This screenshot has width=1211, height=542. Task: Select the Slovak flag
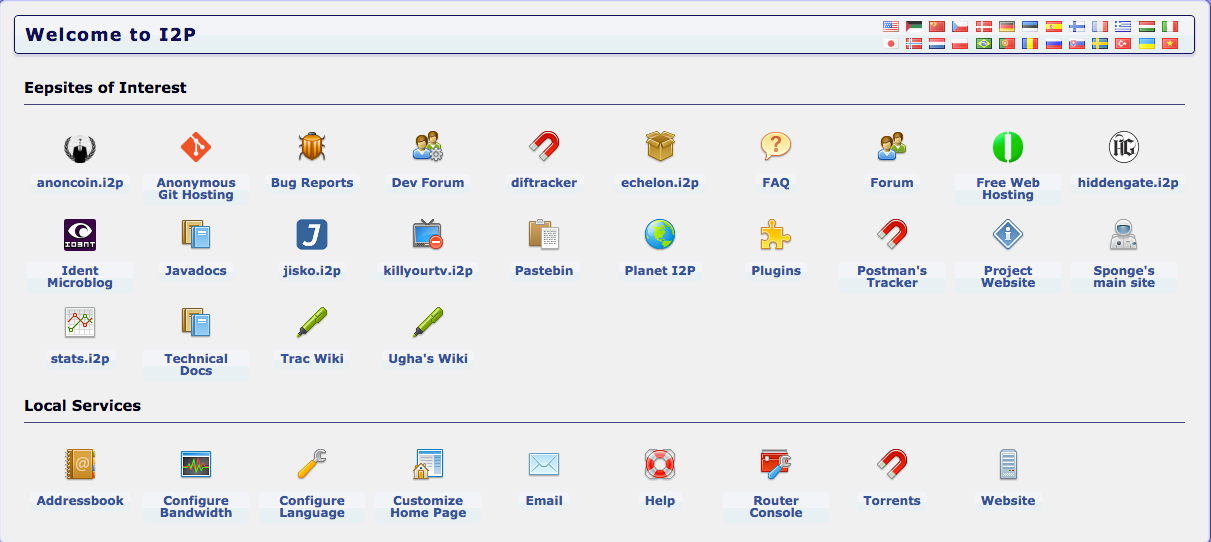[1077, 44]
